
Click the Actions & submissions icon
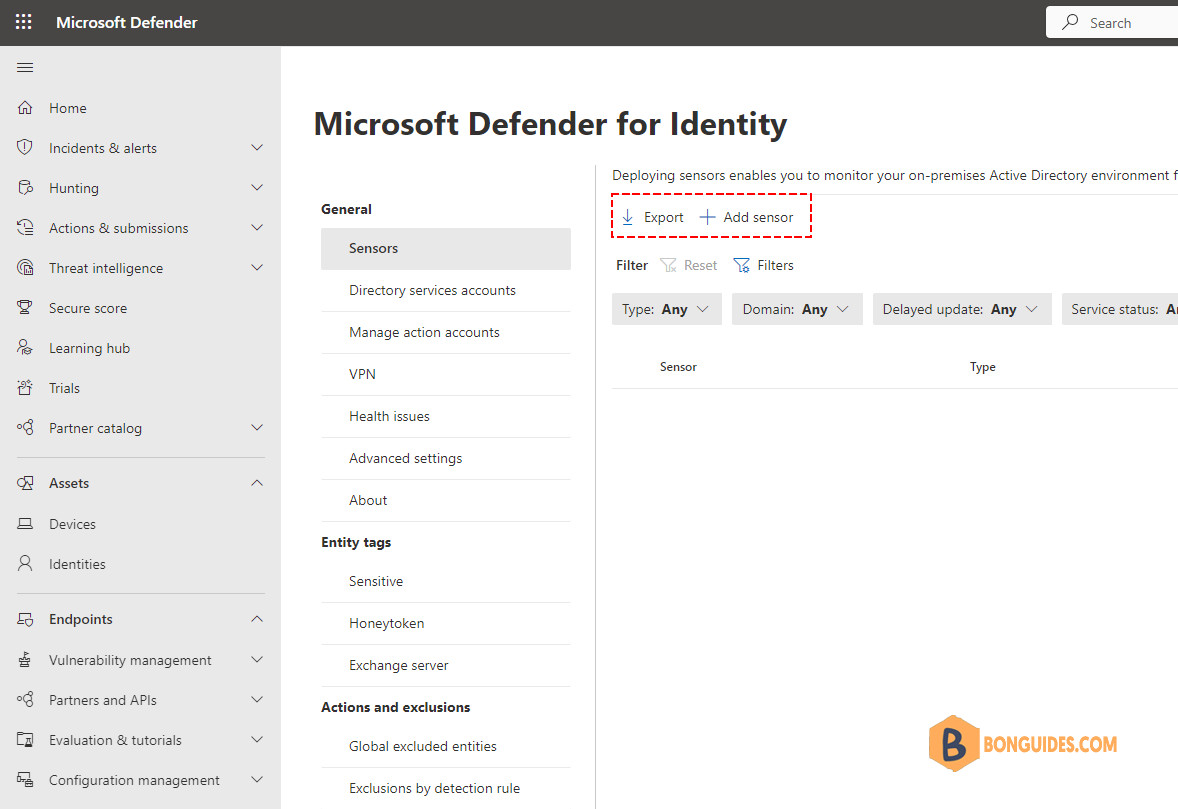25,228
